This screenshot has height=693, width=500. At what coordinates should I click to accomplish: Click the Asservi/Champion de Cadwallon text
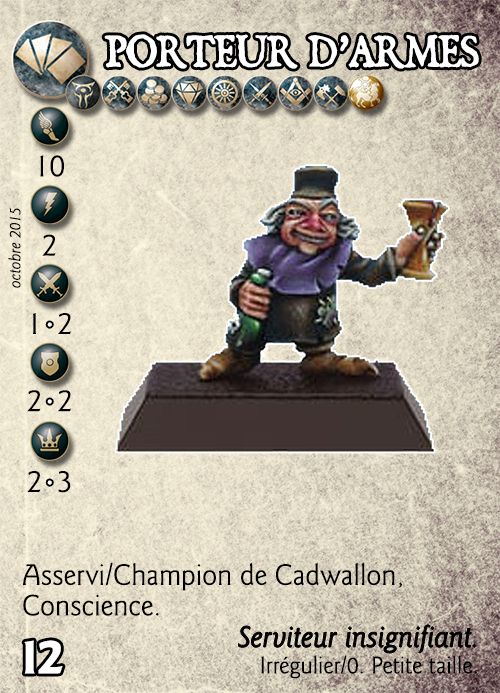tap(212, 577)
